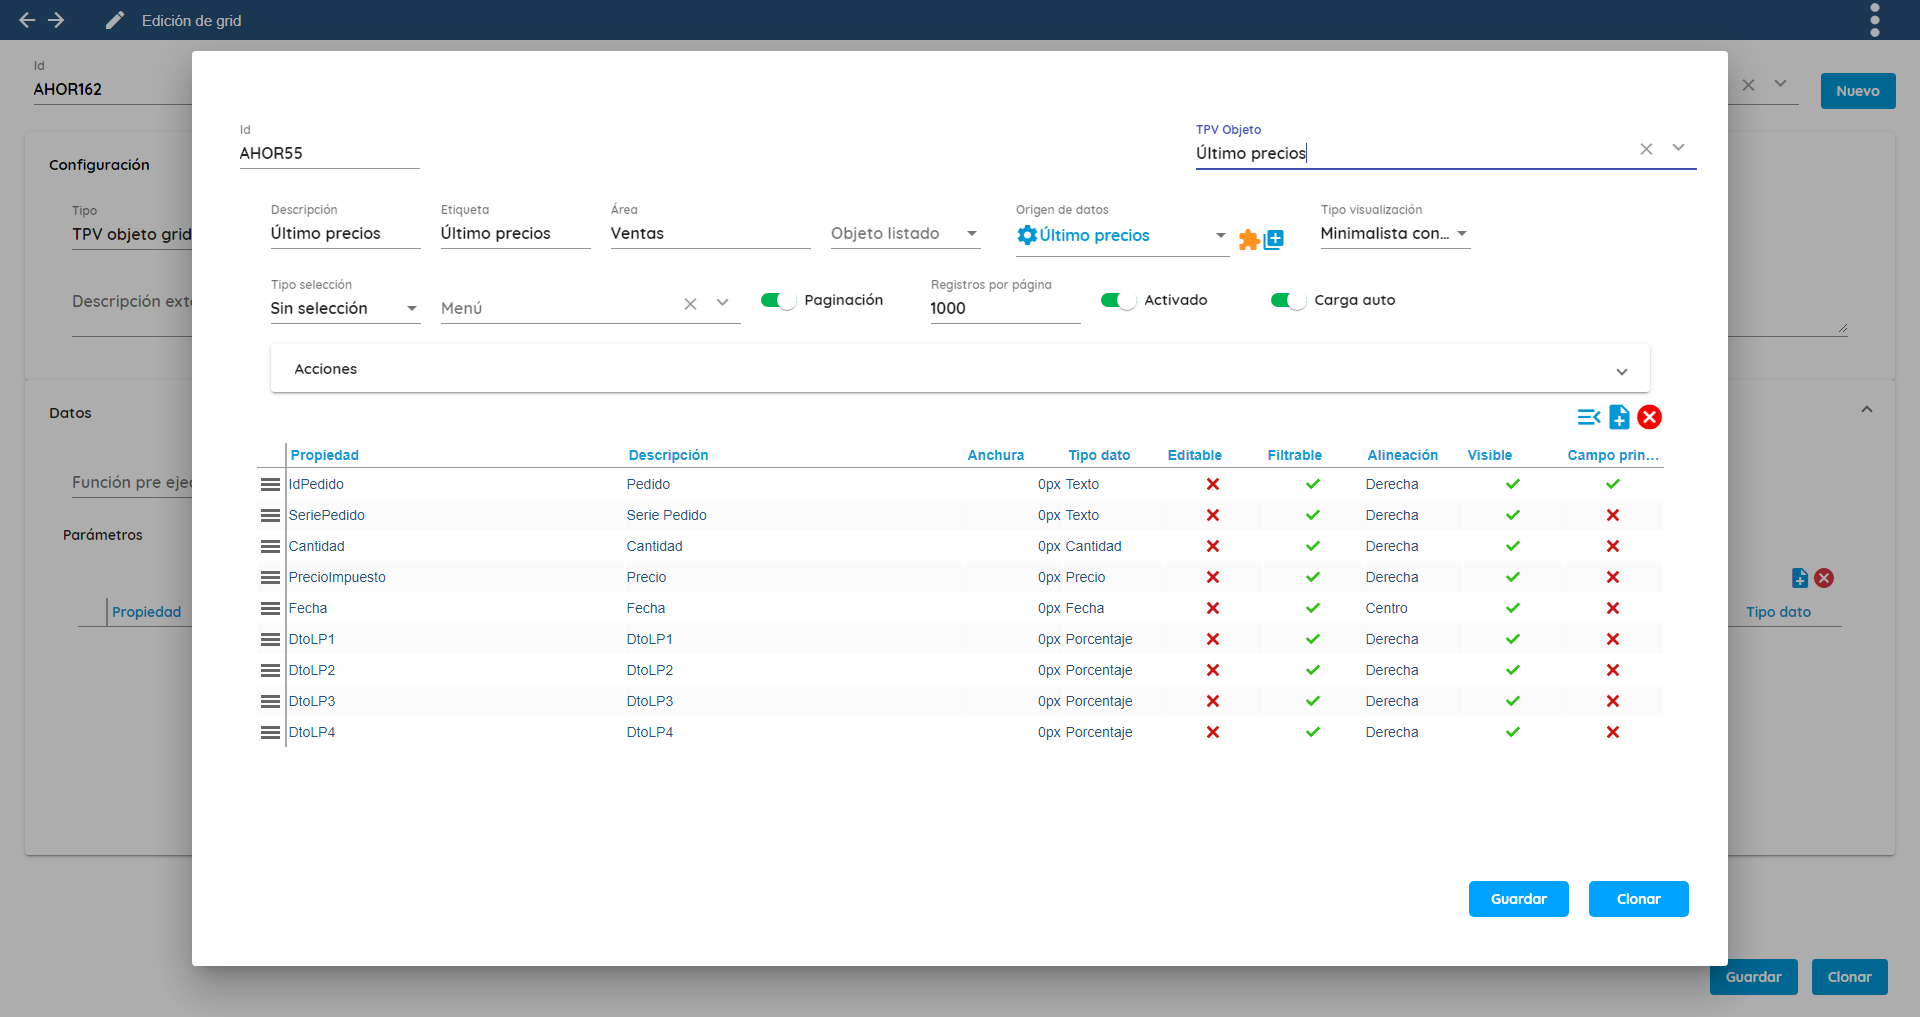This screenshot has width=1920, height=1017.
Task: Open the TPV Objeto dropdown chevron
Action: pyautogui.click(x=1679, y=148)
